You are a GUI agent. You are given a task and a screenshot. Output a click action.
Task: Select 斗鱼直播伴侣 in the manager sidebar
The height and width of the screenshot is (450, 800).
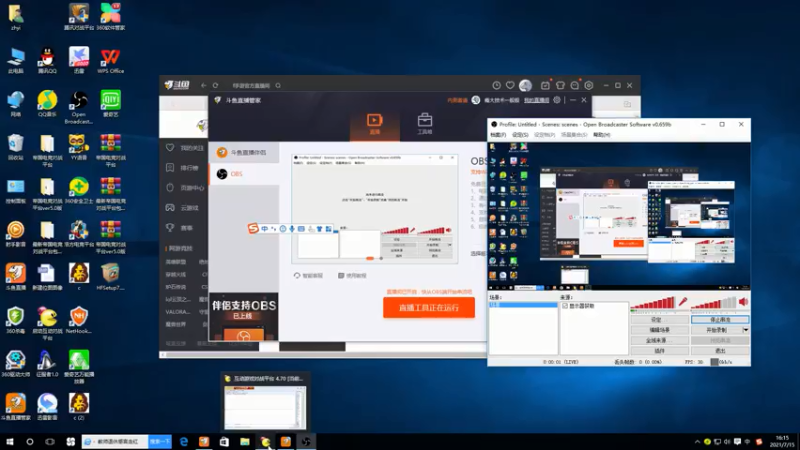click(x=244, y=153)
